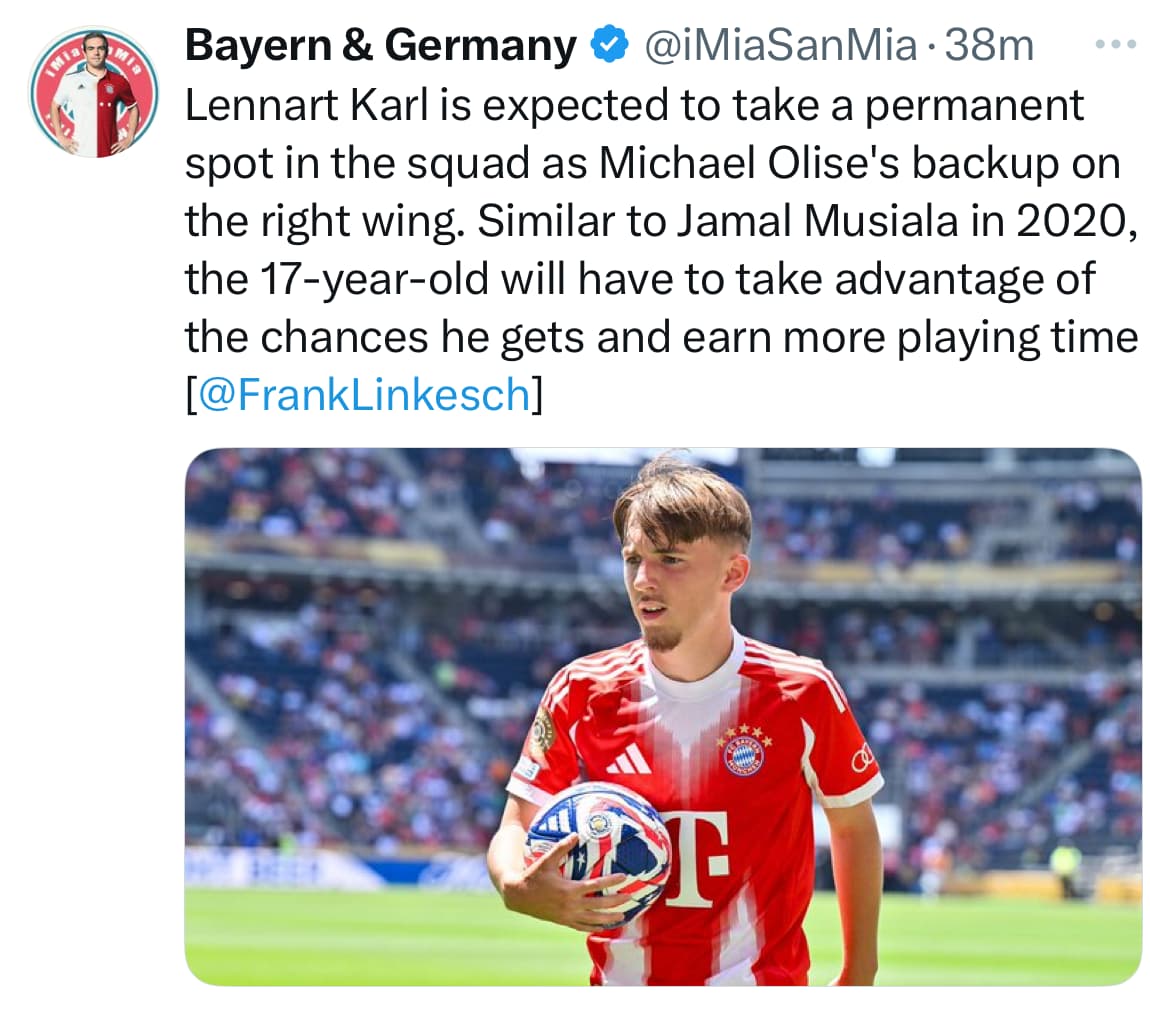
Task: Click the words Michael Olise's backup
Action: (x=829, y=163)
